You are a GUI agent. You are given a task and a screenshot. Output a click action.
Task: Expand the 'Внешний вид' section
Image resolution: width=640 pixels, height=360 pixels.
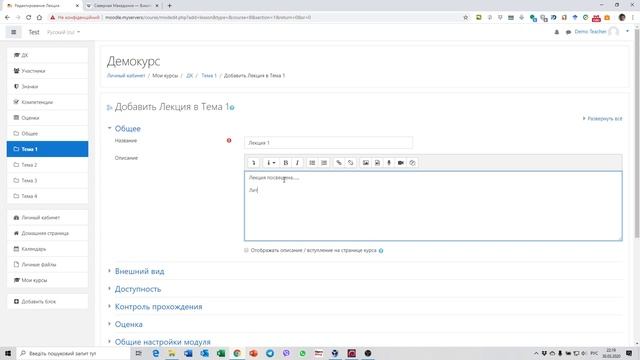point(139,271)
